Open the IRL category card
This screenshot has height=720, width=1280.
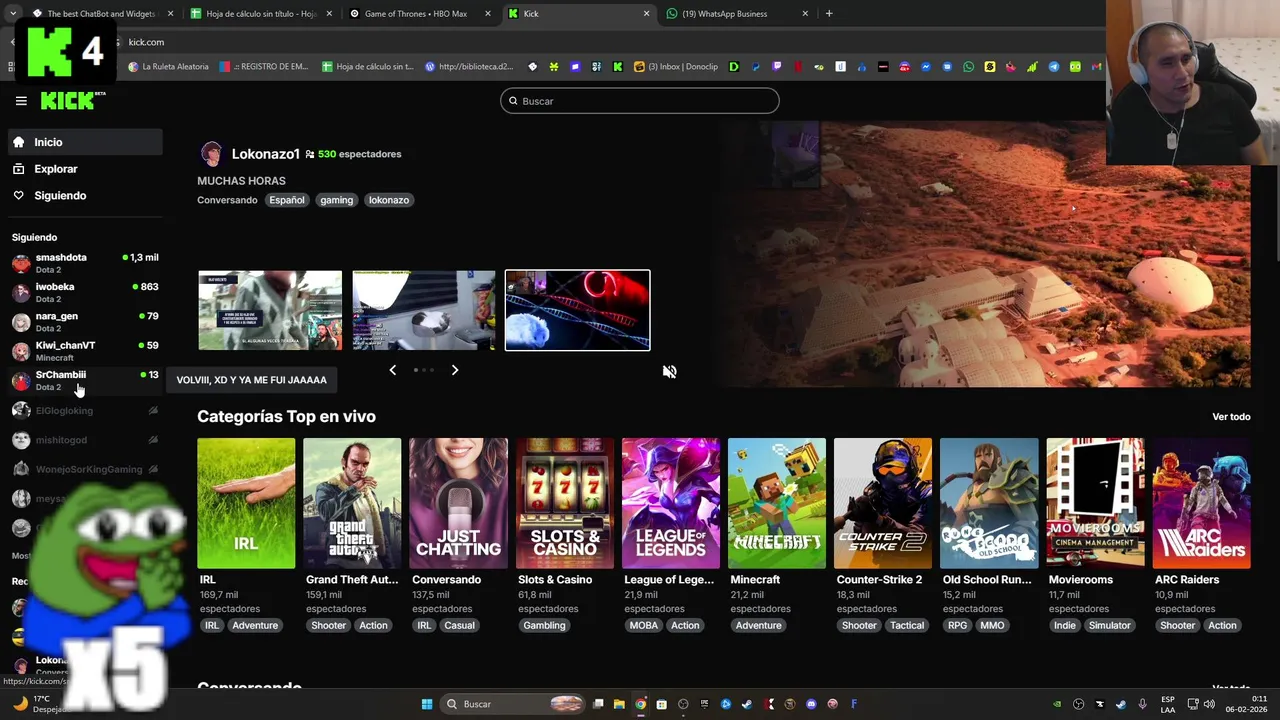[246, 503]
